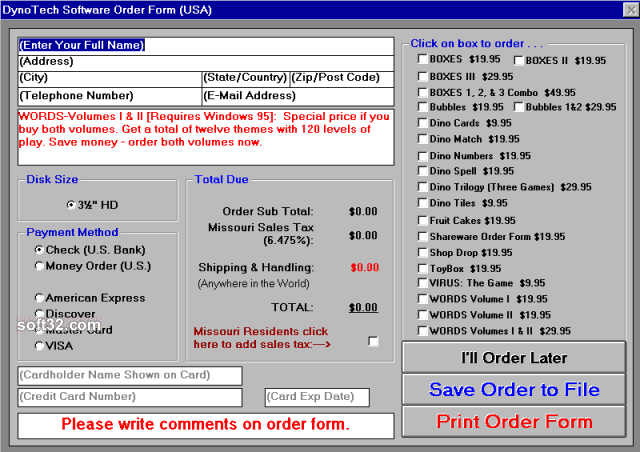Select WORDS Volume I $19.95 checkbox
Screen dimensions: 640x452
click(422, 299)
